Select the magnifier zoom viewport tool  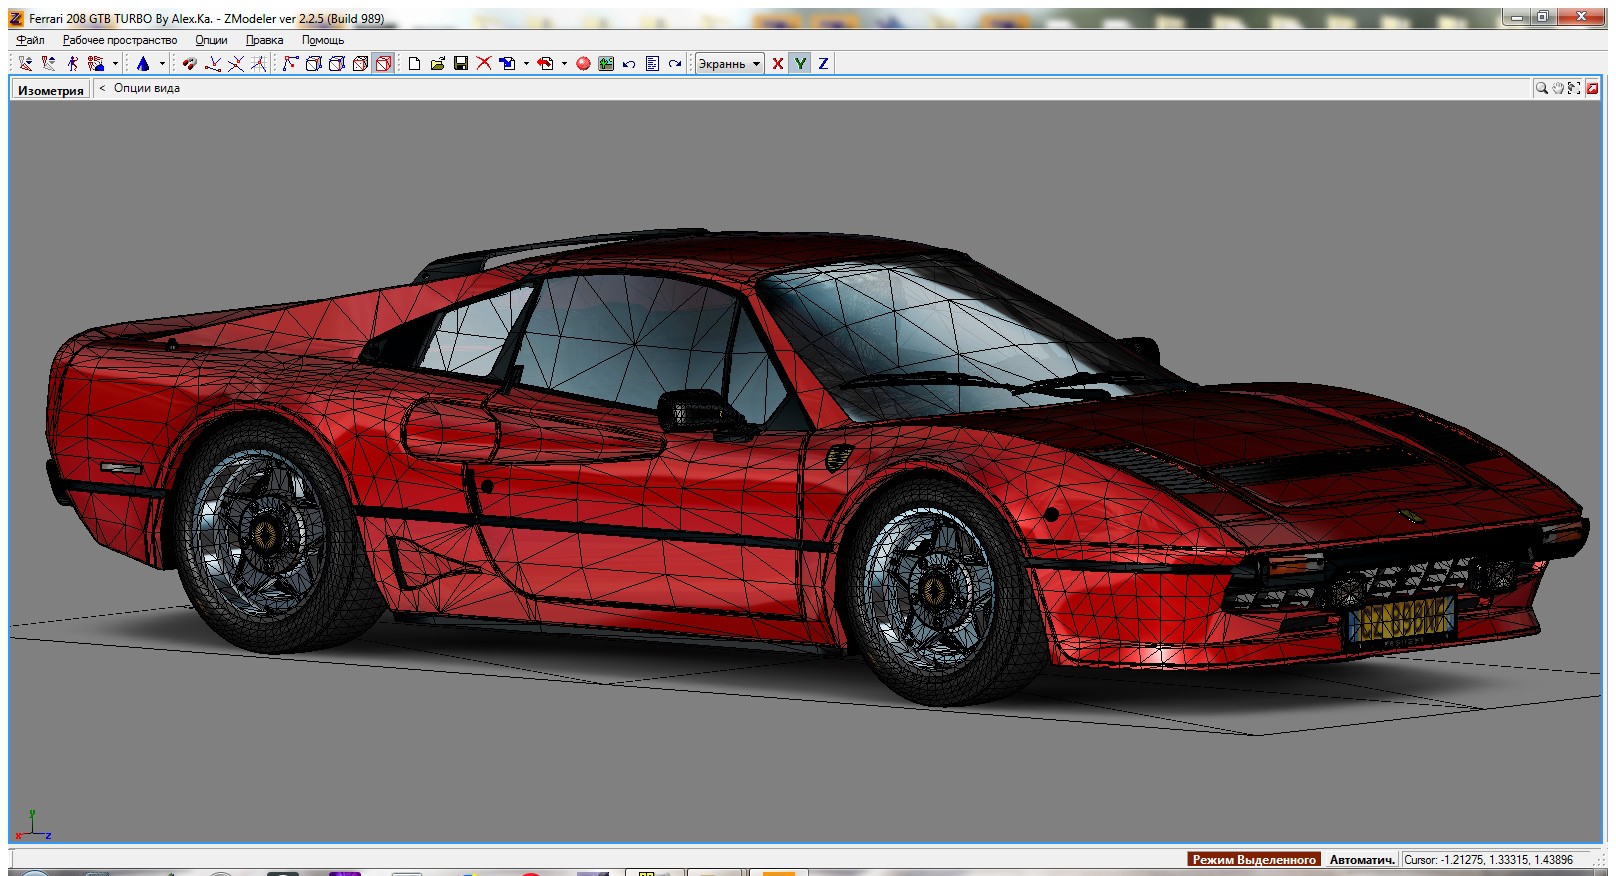click(x=1542, y=88)
